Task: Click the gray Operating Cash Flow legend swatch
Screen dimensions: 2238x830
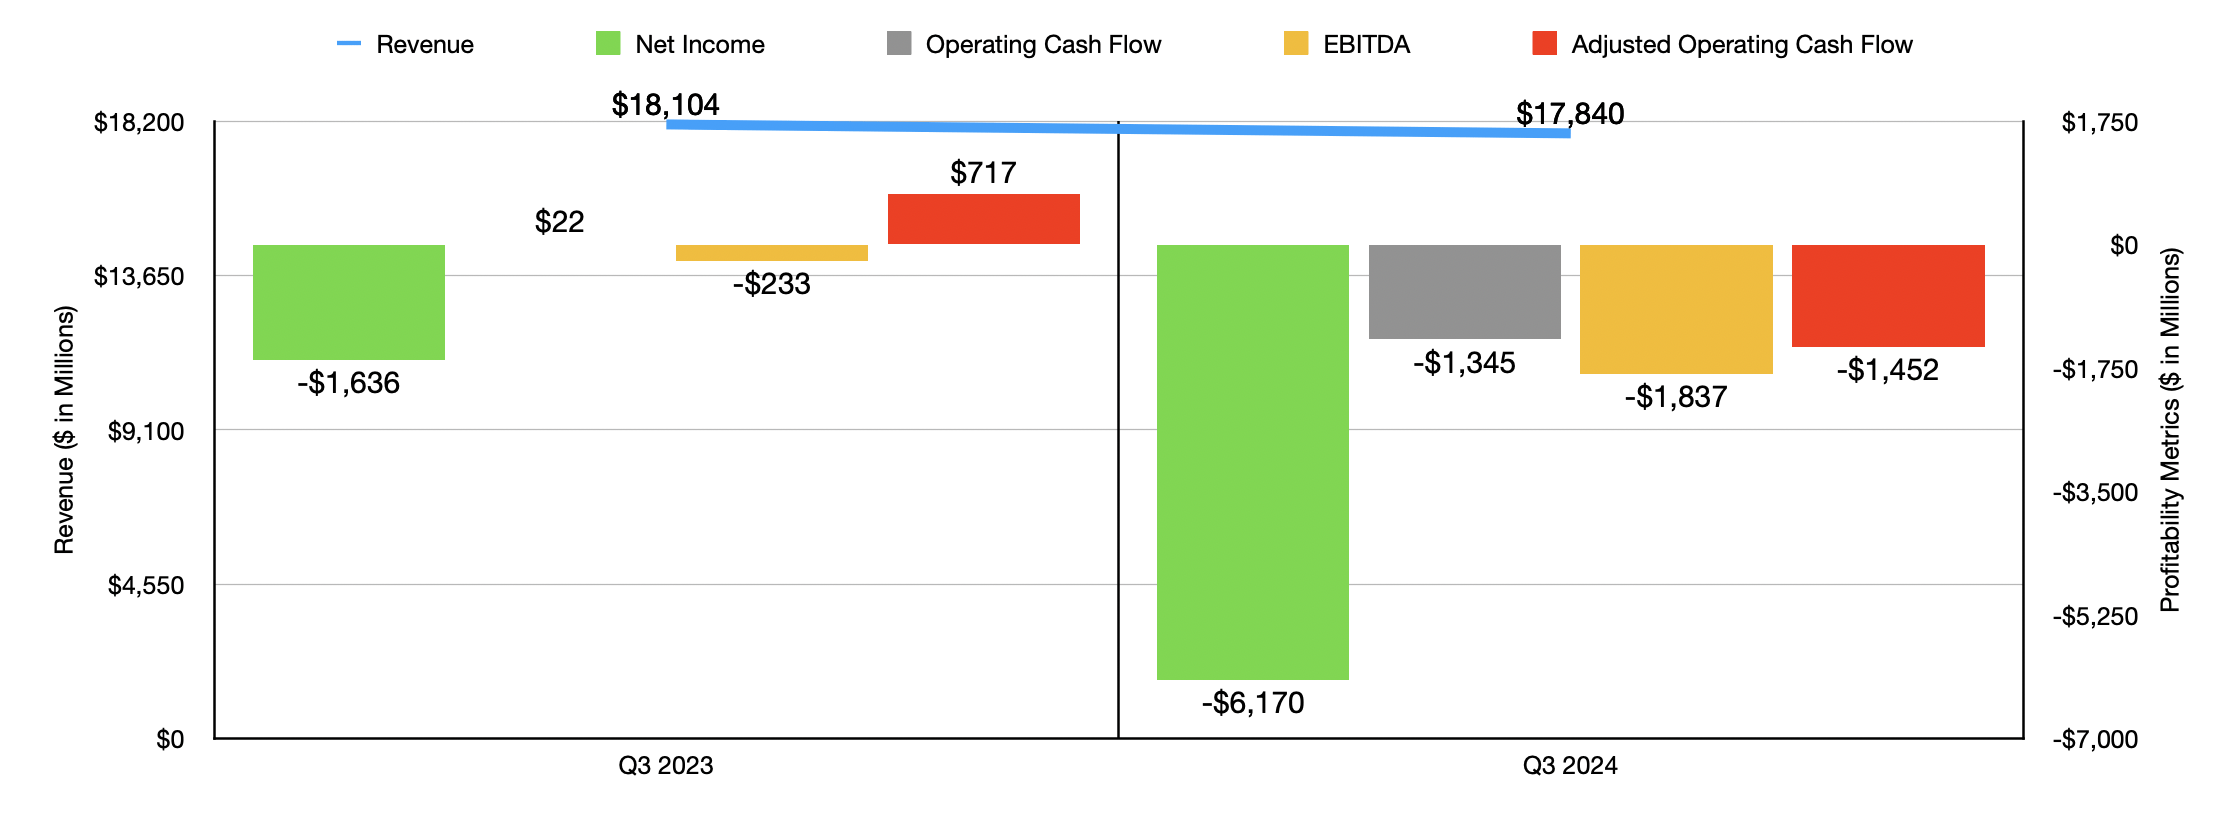Action: 899,43
